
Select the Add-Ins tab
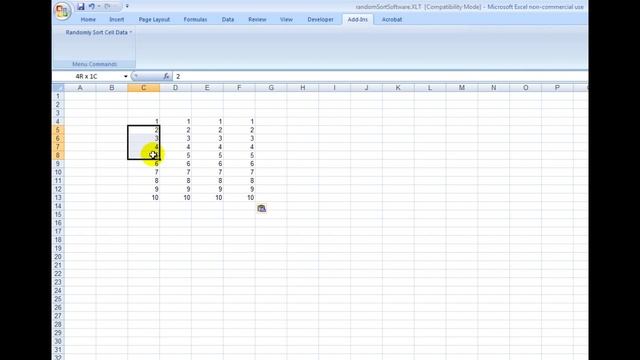[358, 20]
